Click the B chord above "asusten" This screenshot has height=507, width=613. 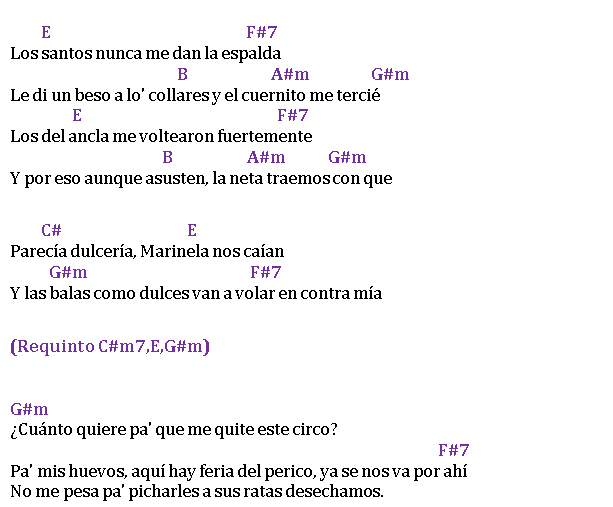click(x=167, y=157)
